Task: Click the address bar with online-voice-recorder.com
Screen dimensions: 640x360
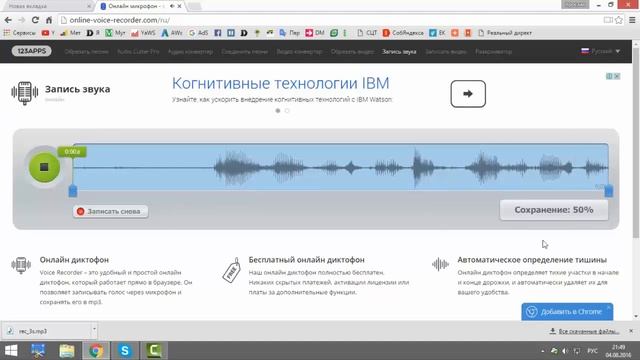Action: (331, 20)
